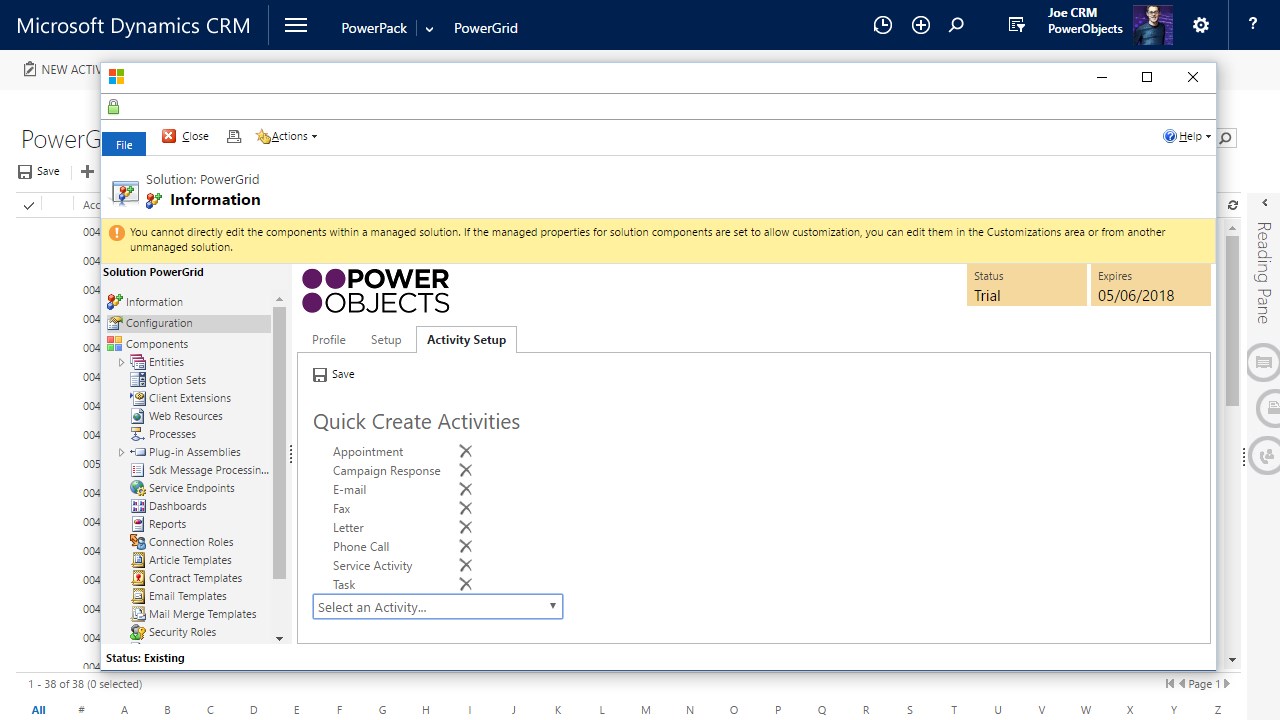Close the solution window via Close button
Image resolution: width=1280 pixels, height=720 pixels.
[x=186, y=136]
